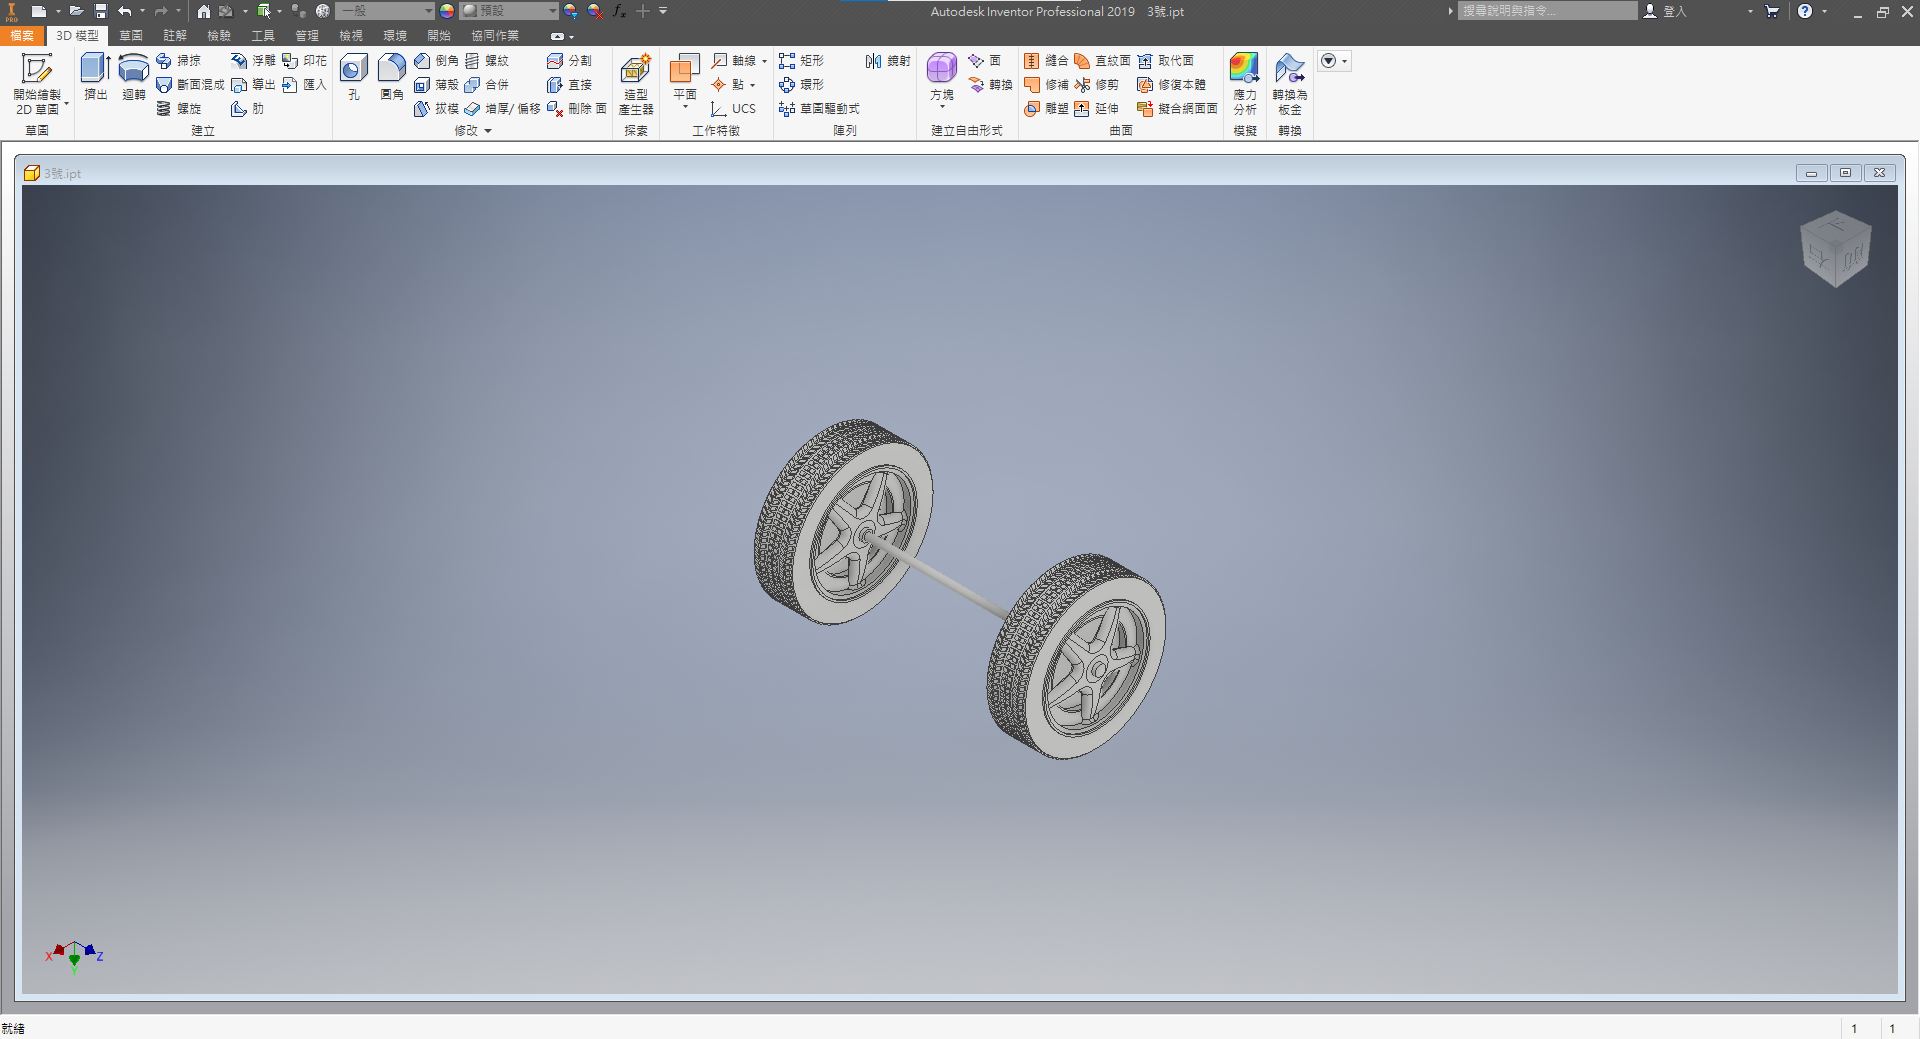Switch to the 草圖 ribbon tab

point(131,35)
